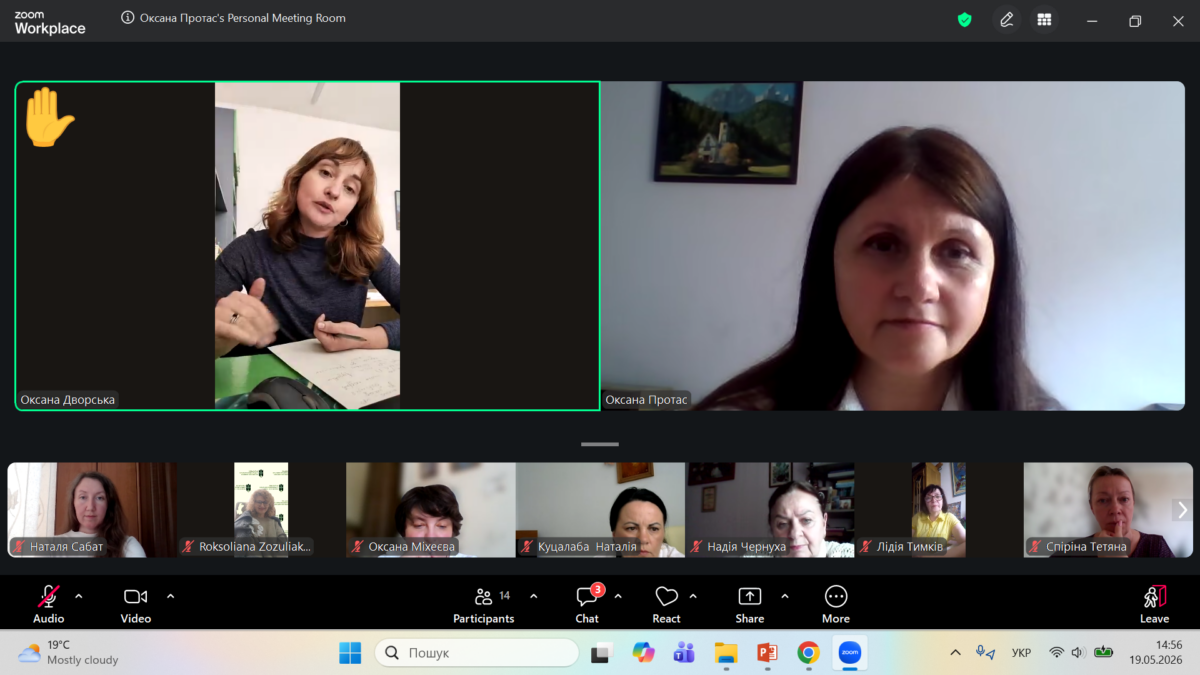Screen dimensions: 1200x675
Task: Open the More options menu
Action: click(x=836, y=604)
